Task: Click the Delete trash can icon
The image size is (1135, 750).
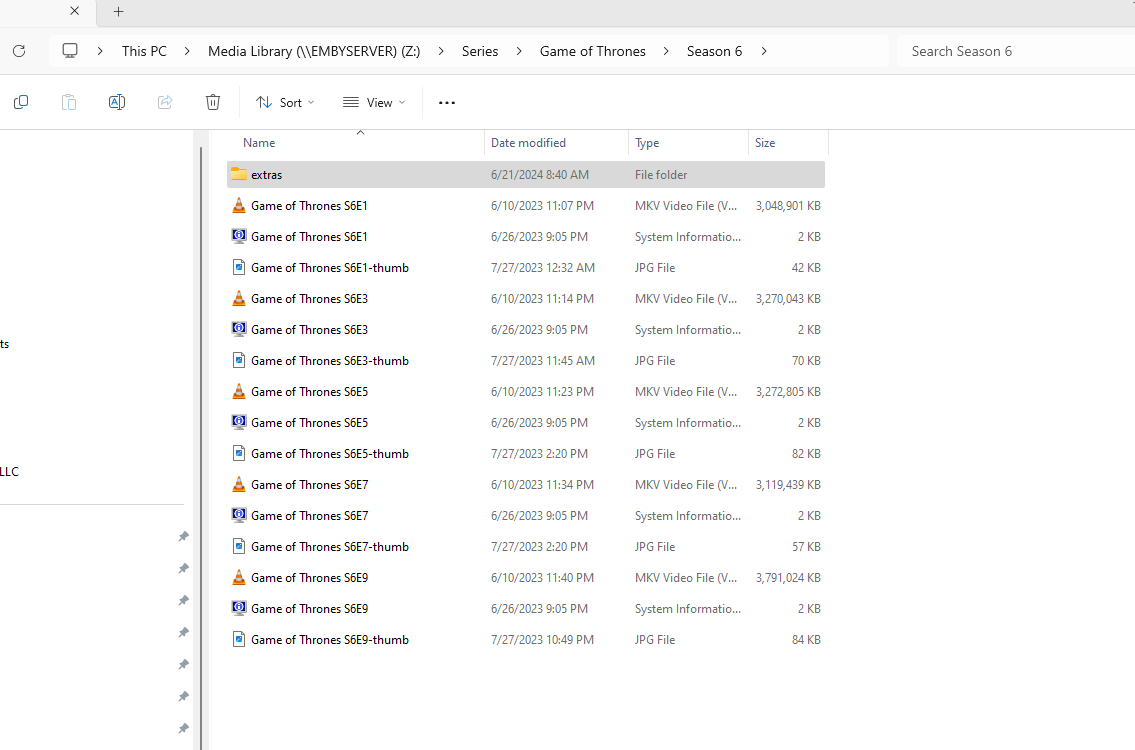Action: point(213,102)
